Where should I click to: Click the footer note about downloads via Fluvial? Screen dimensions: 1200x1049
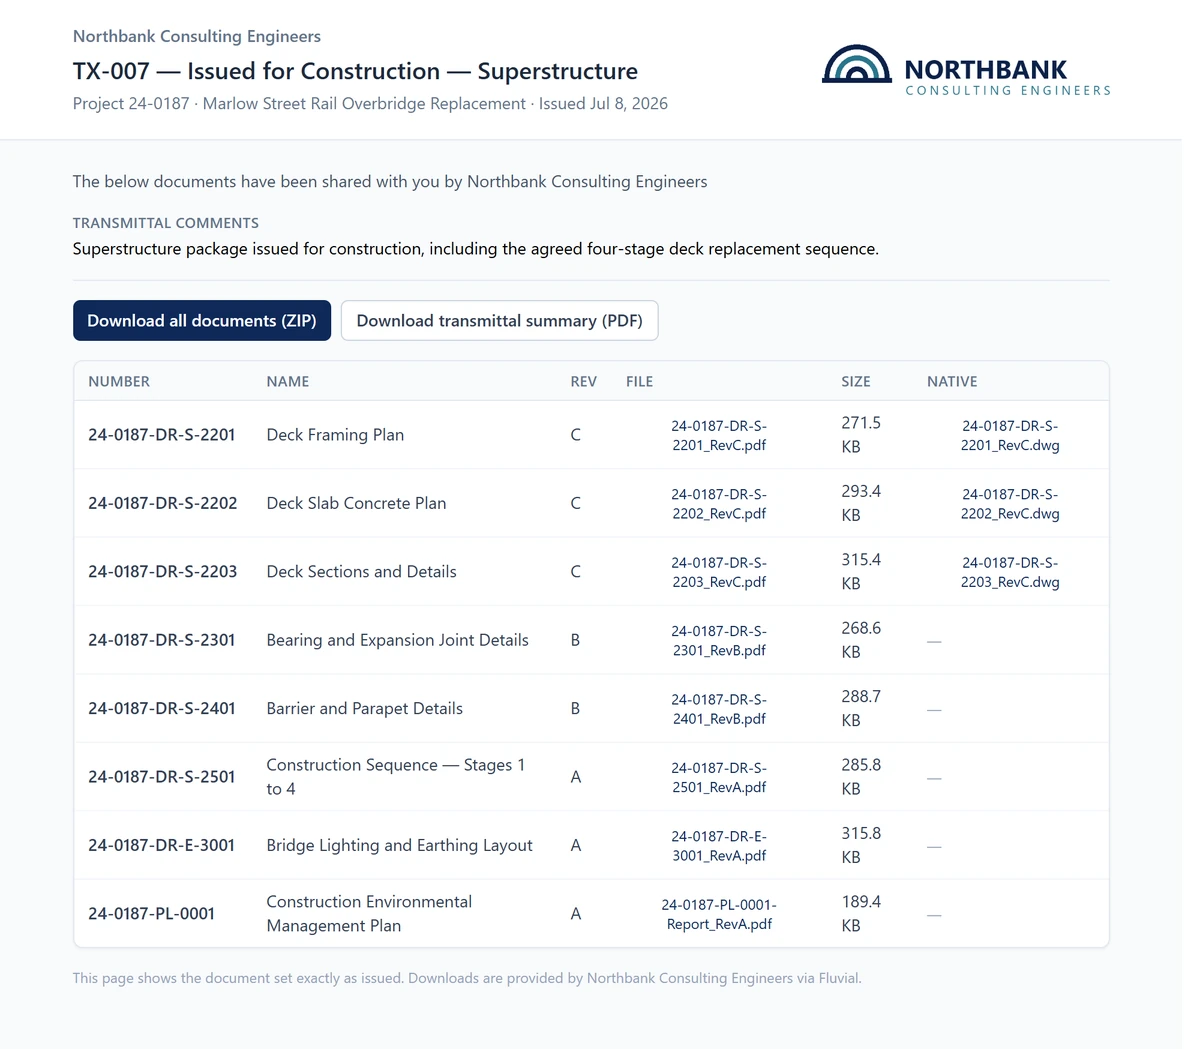[467, 978]
